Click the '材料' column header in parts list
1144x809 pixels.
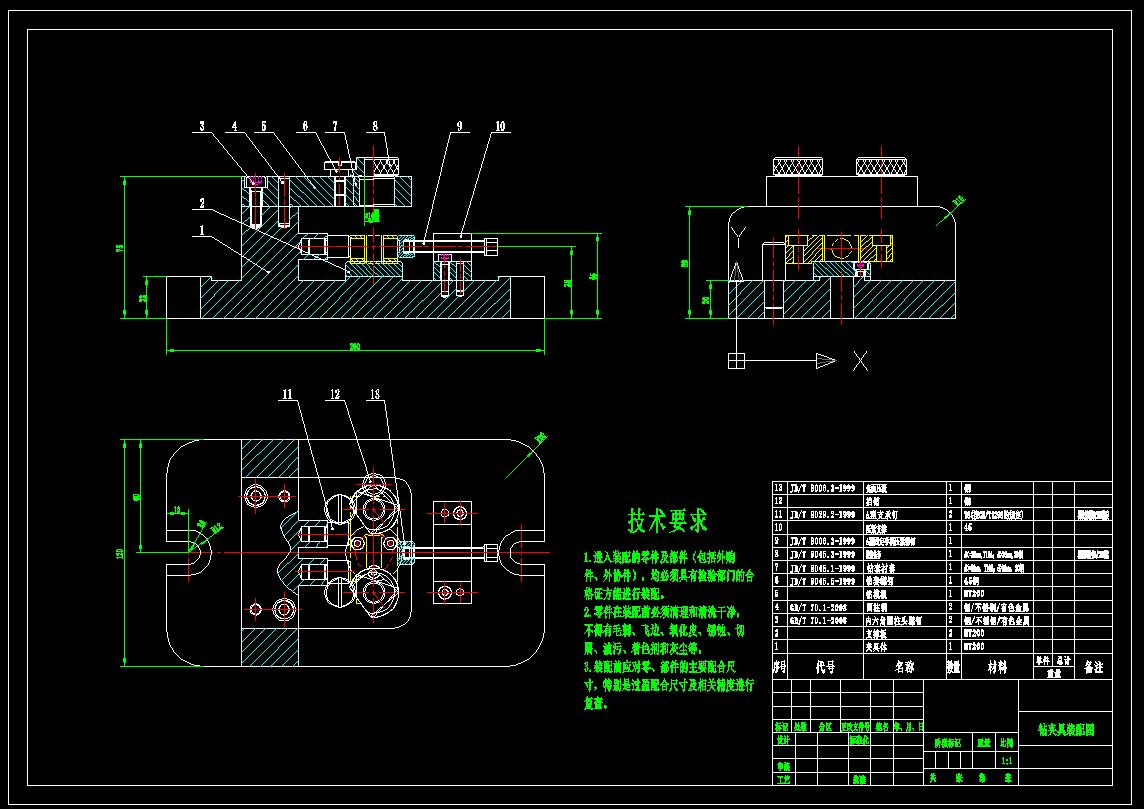(x=997, y=667)
